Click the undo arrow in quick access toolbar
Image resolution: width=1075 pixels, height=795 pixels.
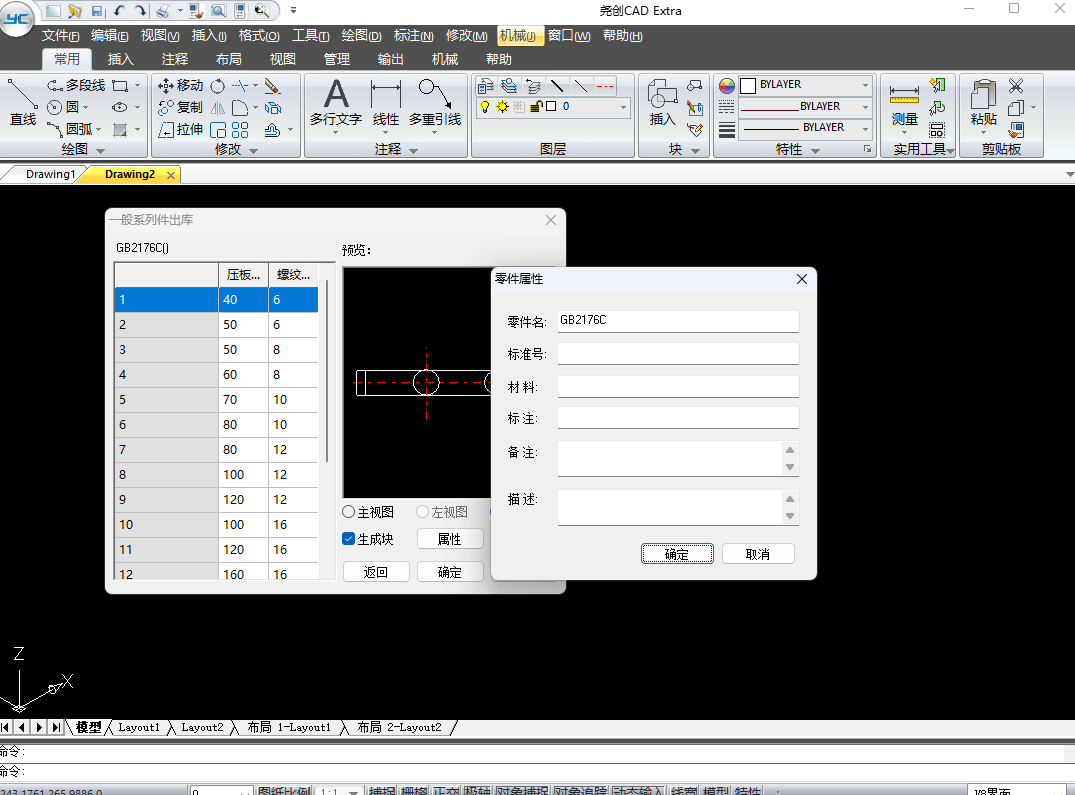pyautogui.click(x=120, y=10)
